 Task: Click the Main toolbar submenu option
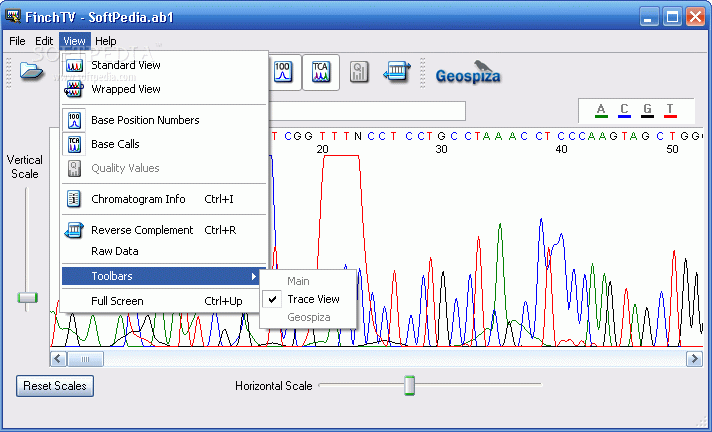(x=308, y=281)
